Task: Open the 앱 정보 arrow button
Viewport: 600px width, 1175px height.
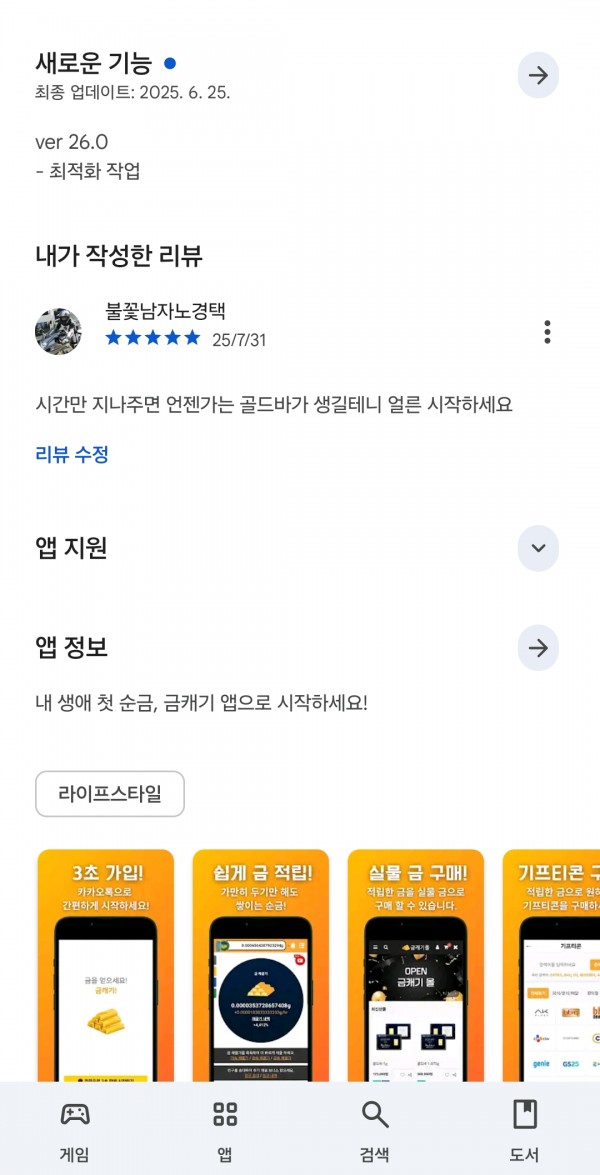Action: pyautogui.click(x=538, y=647)
